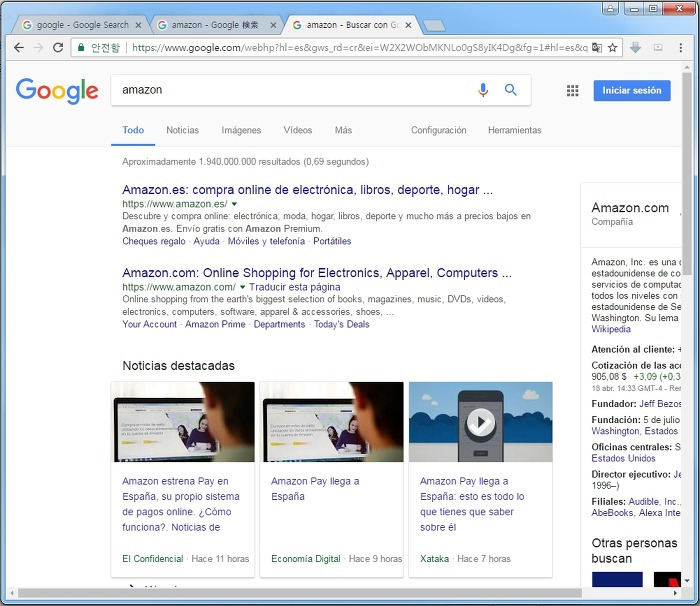
Task: Open the 'Your Account' sitelink
Action: click(x=150, y=324)
